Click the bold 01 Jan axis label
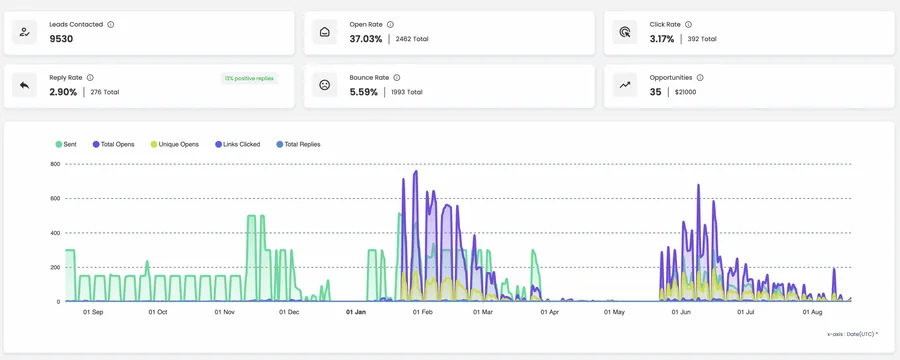 coord(356,312)
